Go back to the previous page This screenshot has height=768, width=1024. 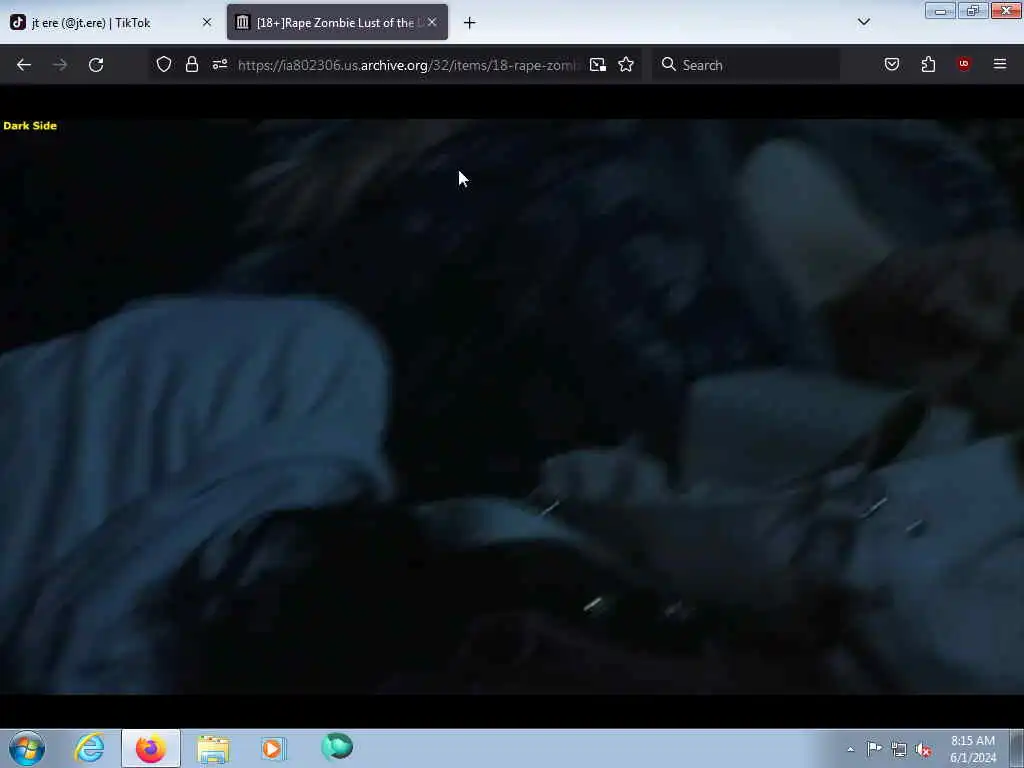24,65
